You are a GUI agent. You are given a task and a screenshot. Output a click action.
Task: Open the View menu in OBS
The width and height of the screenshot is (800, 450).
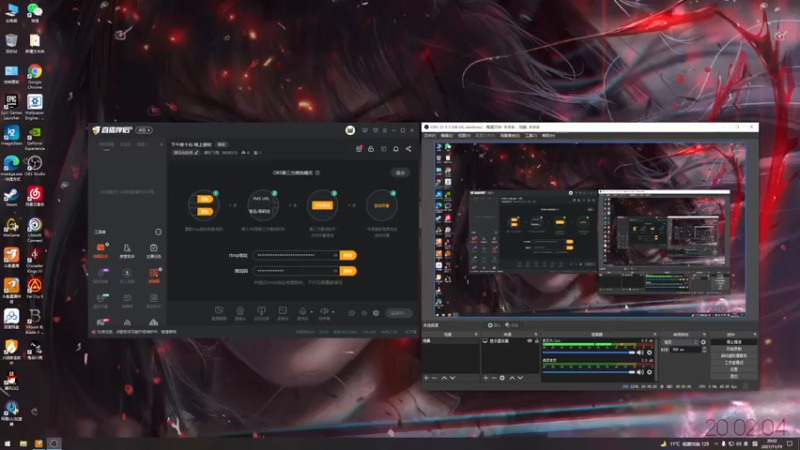[464, 136]
